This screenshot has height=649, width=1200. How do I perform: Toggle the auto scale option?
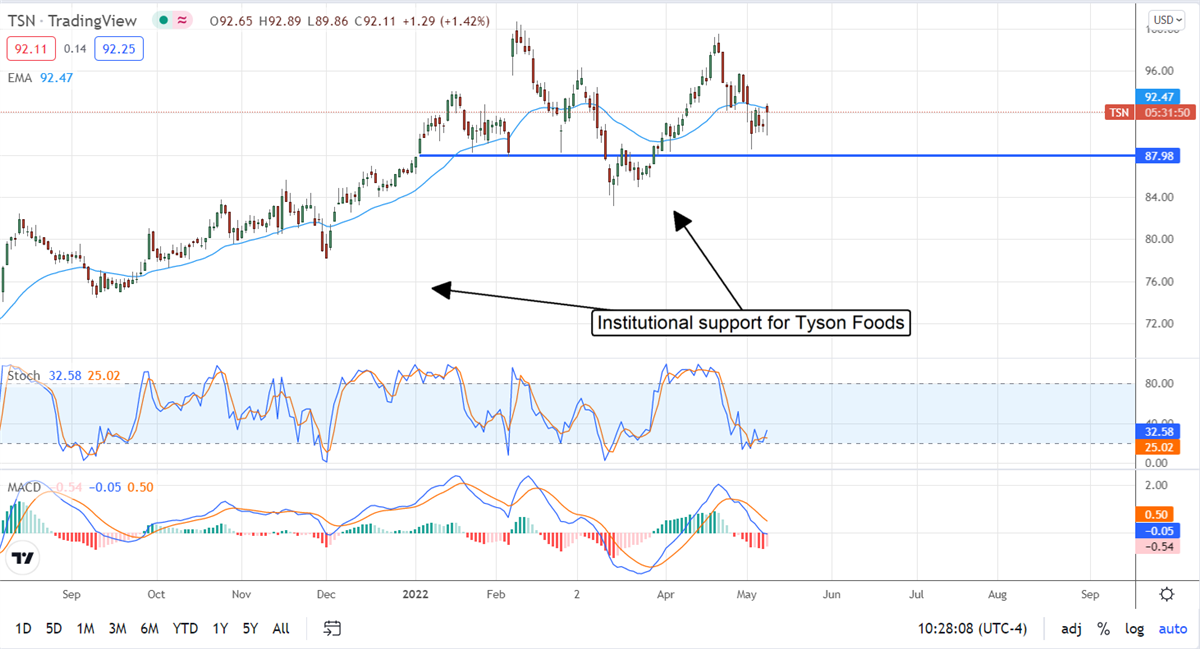point(1173,629)
